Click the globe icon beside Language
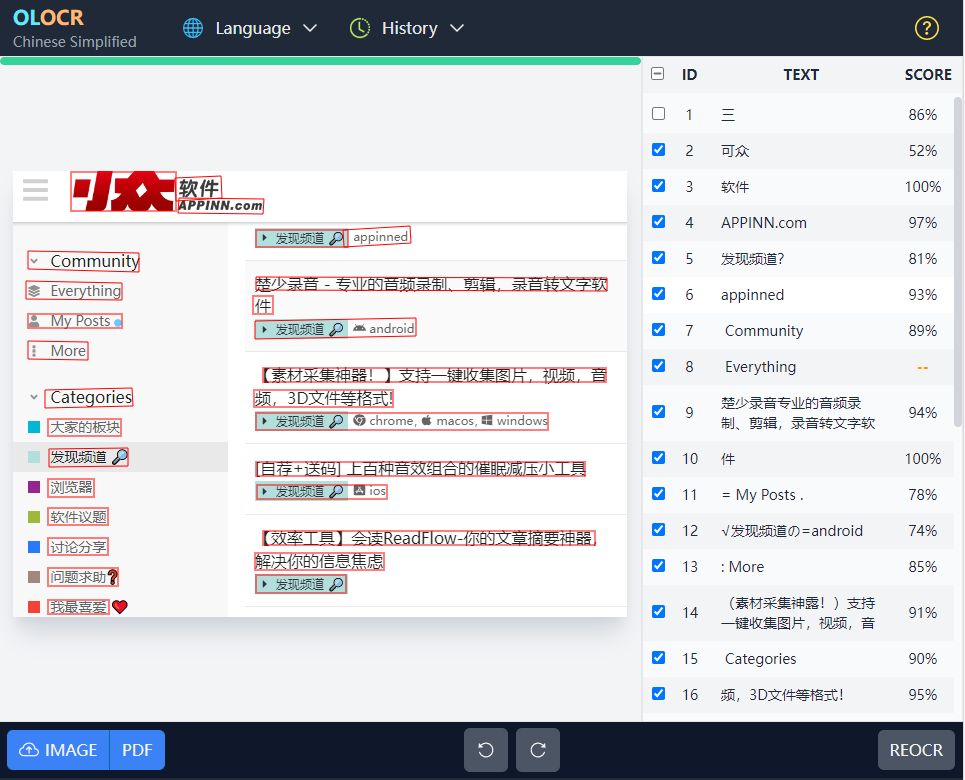Screen dimensions: 965x780 pos(193,28)
